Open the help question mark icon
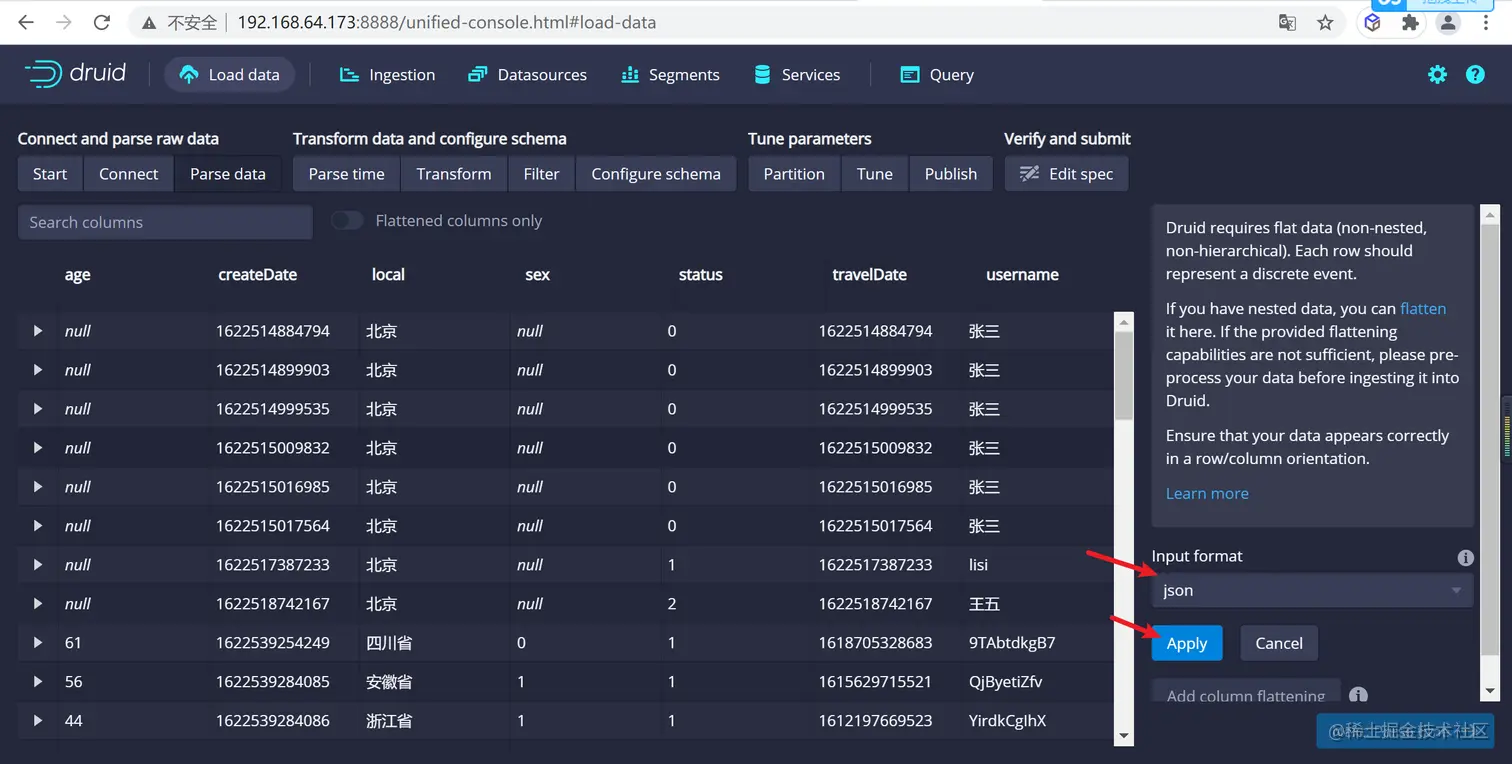The height and width of the screenshot is (764, 1512). click(1475, 74)
